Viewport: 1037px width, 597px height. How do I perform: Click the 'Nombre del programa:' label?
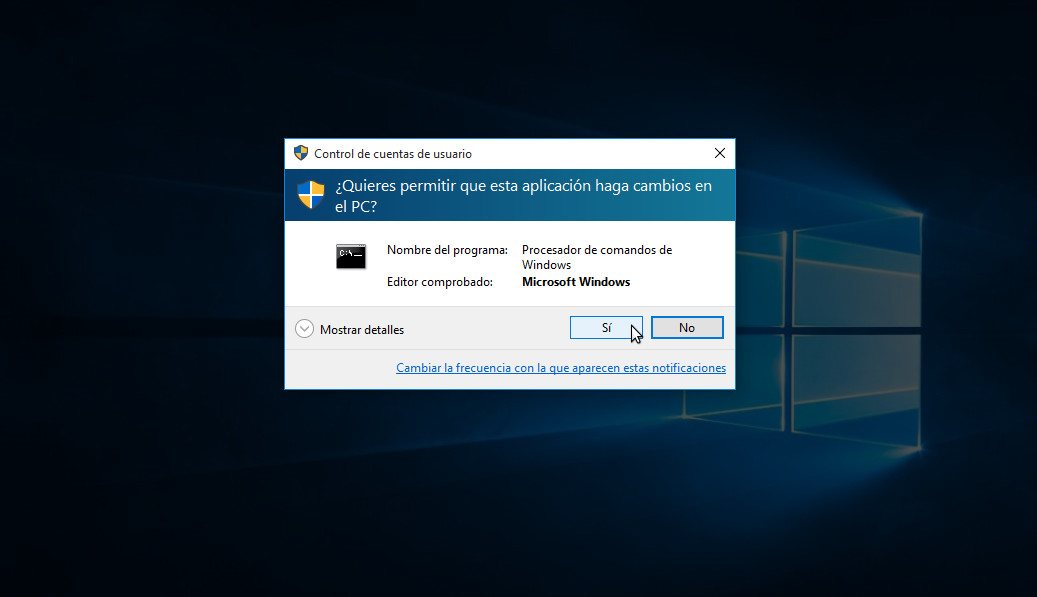pos(447,250)
